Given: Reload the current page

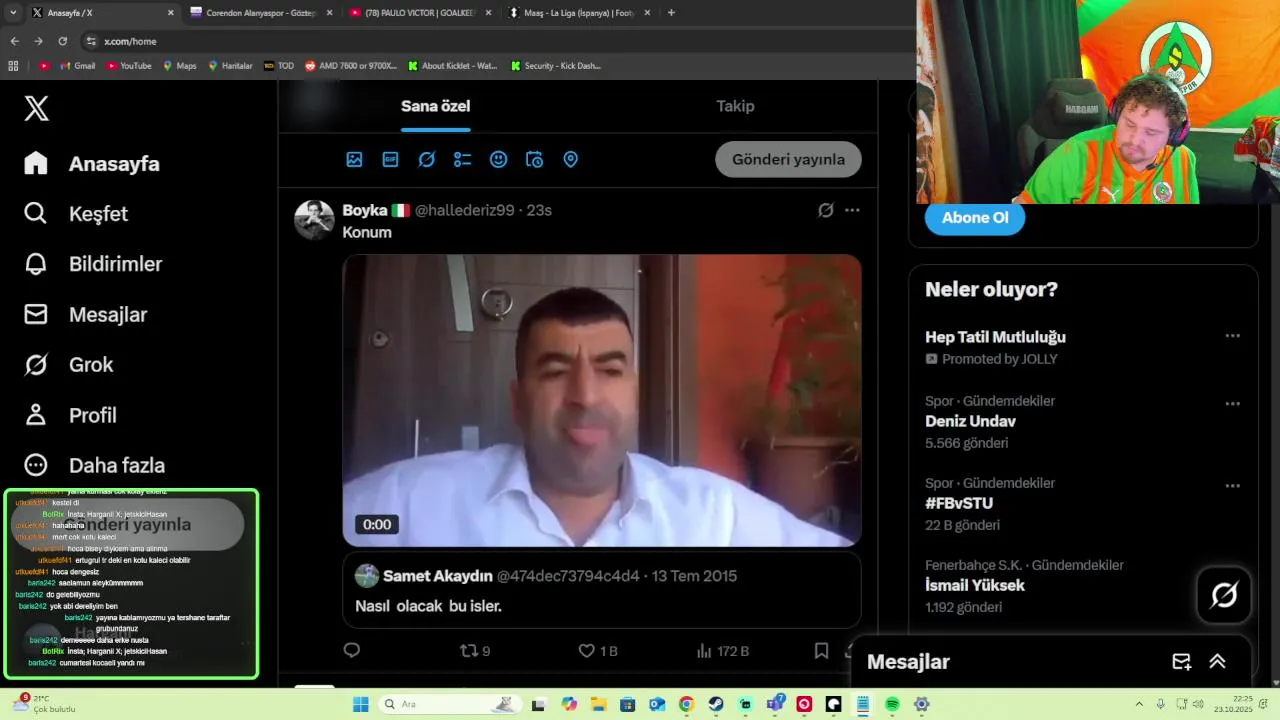Looking at the screenshot, I should point(62,41).
